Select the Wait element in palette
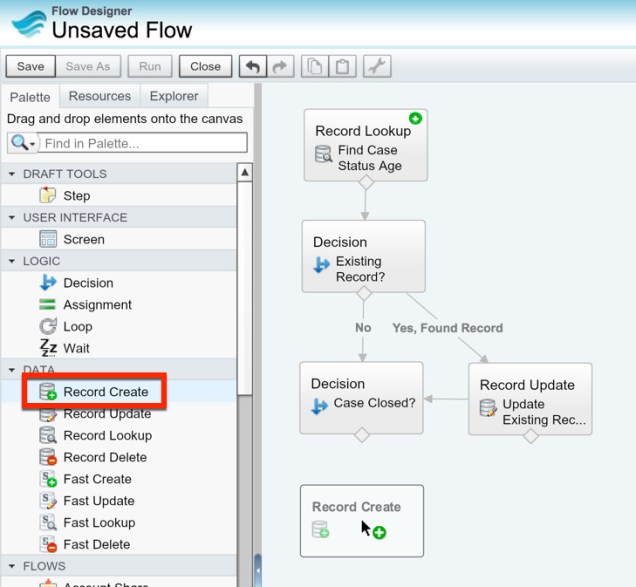Image resolution: width=636 pixels, height=587 pixels. (x=76, y=348)
